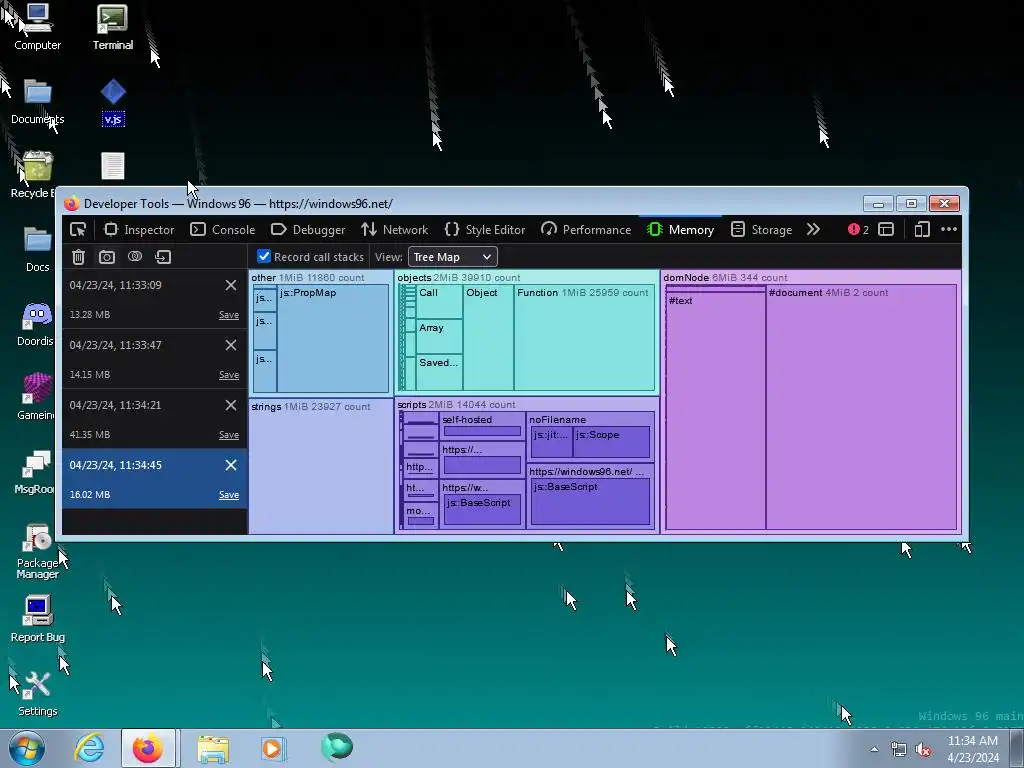
Task: Open the media player taskbar icon
Action: pos(273,748)
